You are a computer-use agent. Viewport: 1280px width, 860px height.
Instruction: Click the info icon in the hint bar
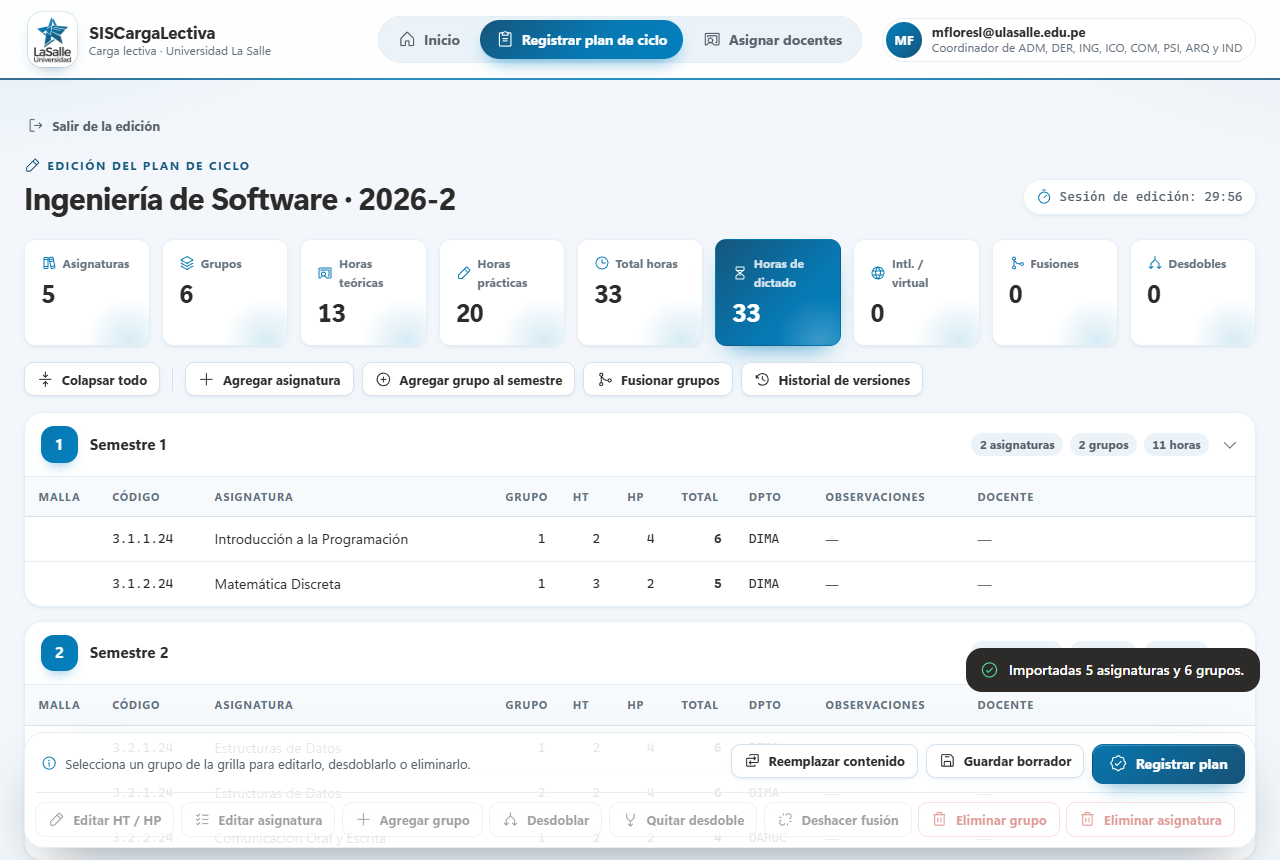(x=49, y=764)
